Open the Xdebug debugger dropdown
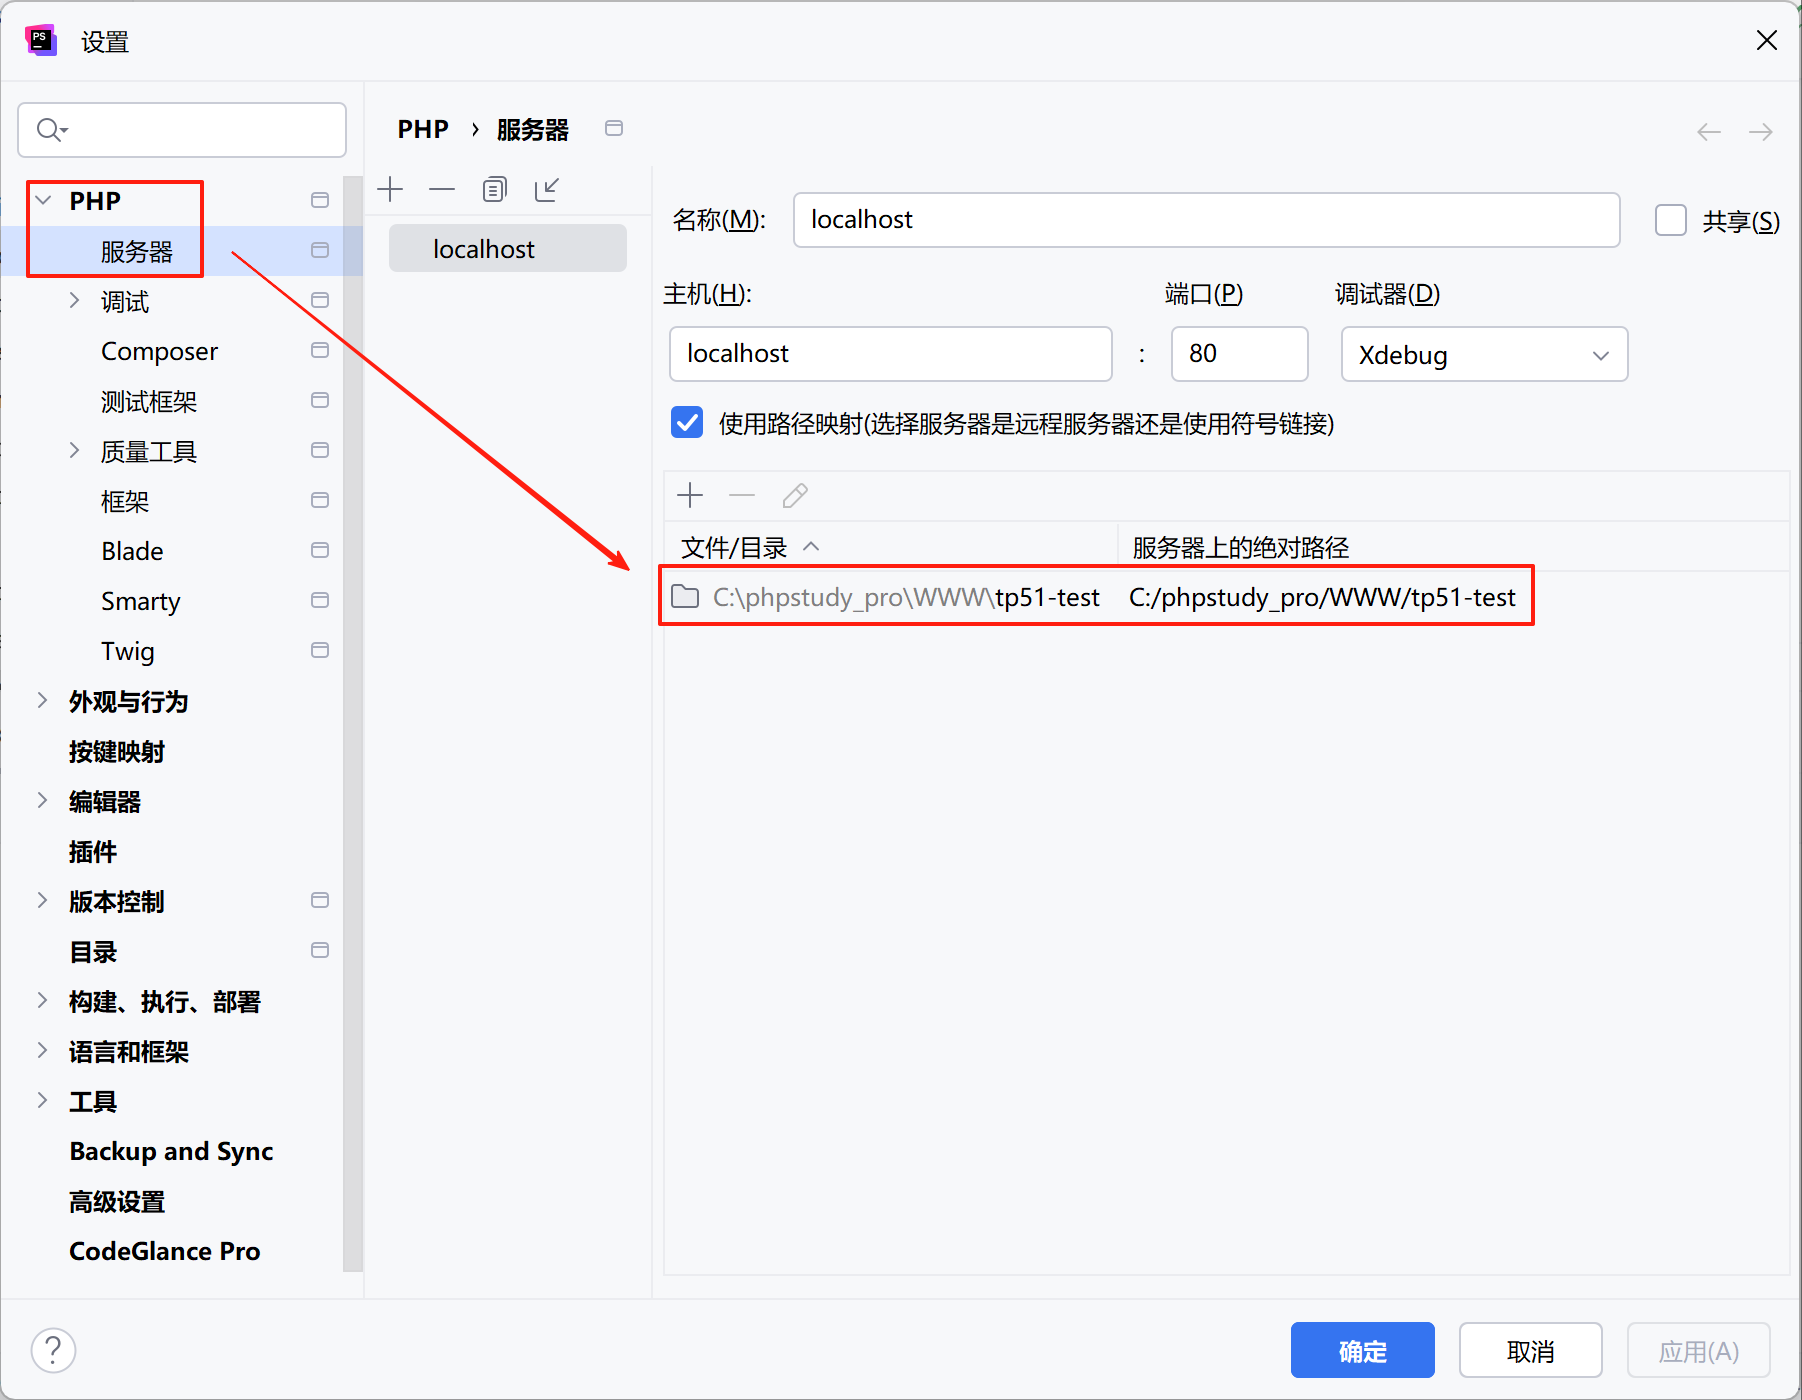 1484,355
